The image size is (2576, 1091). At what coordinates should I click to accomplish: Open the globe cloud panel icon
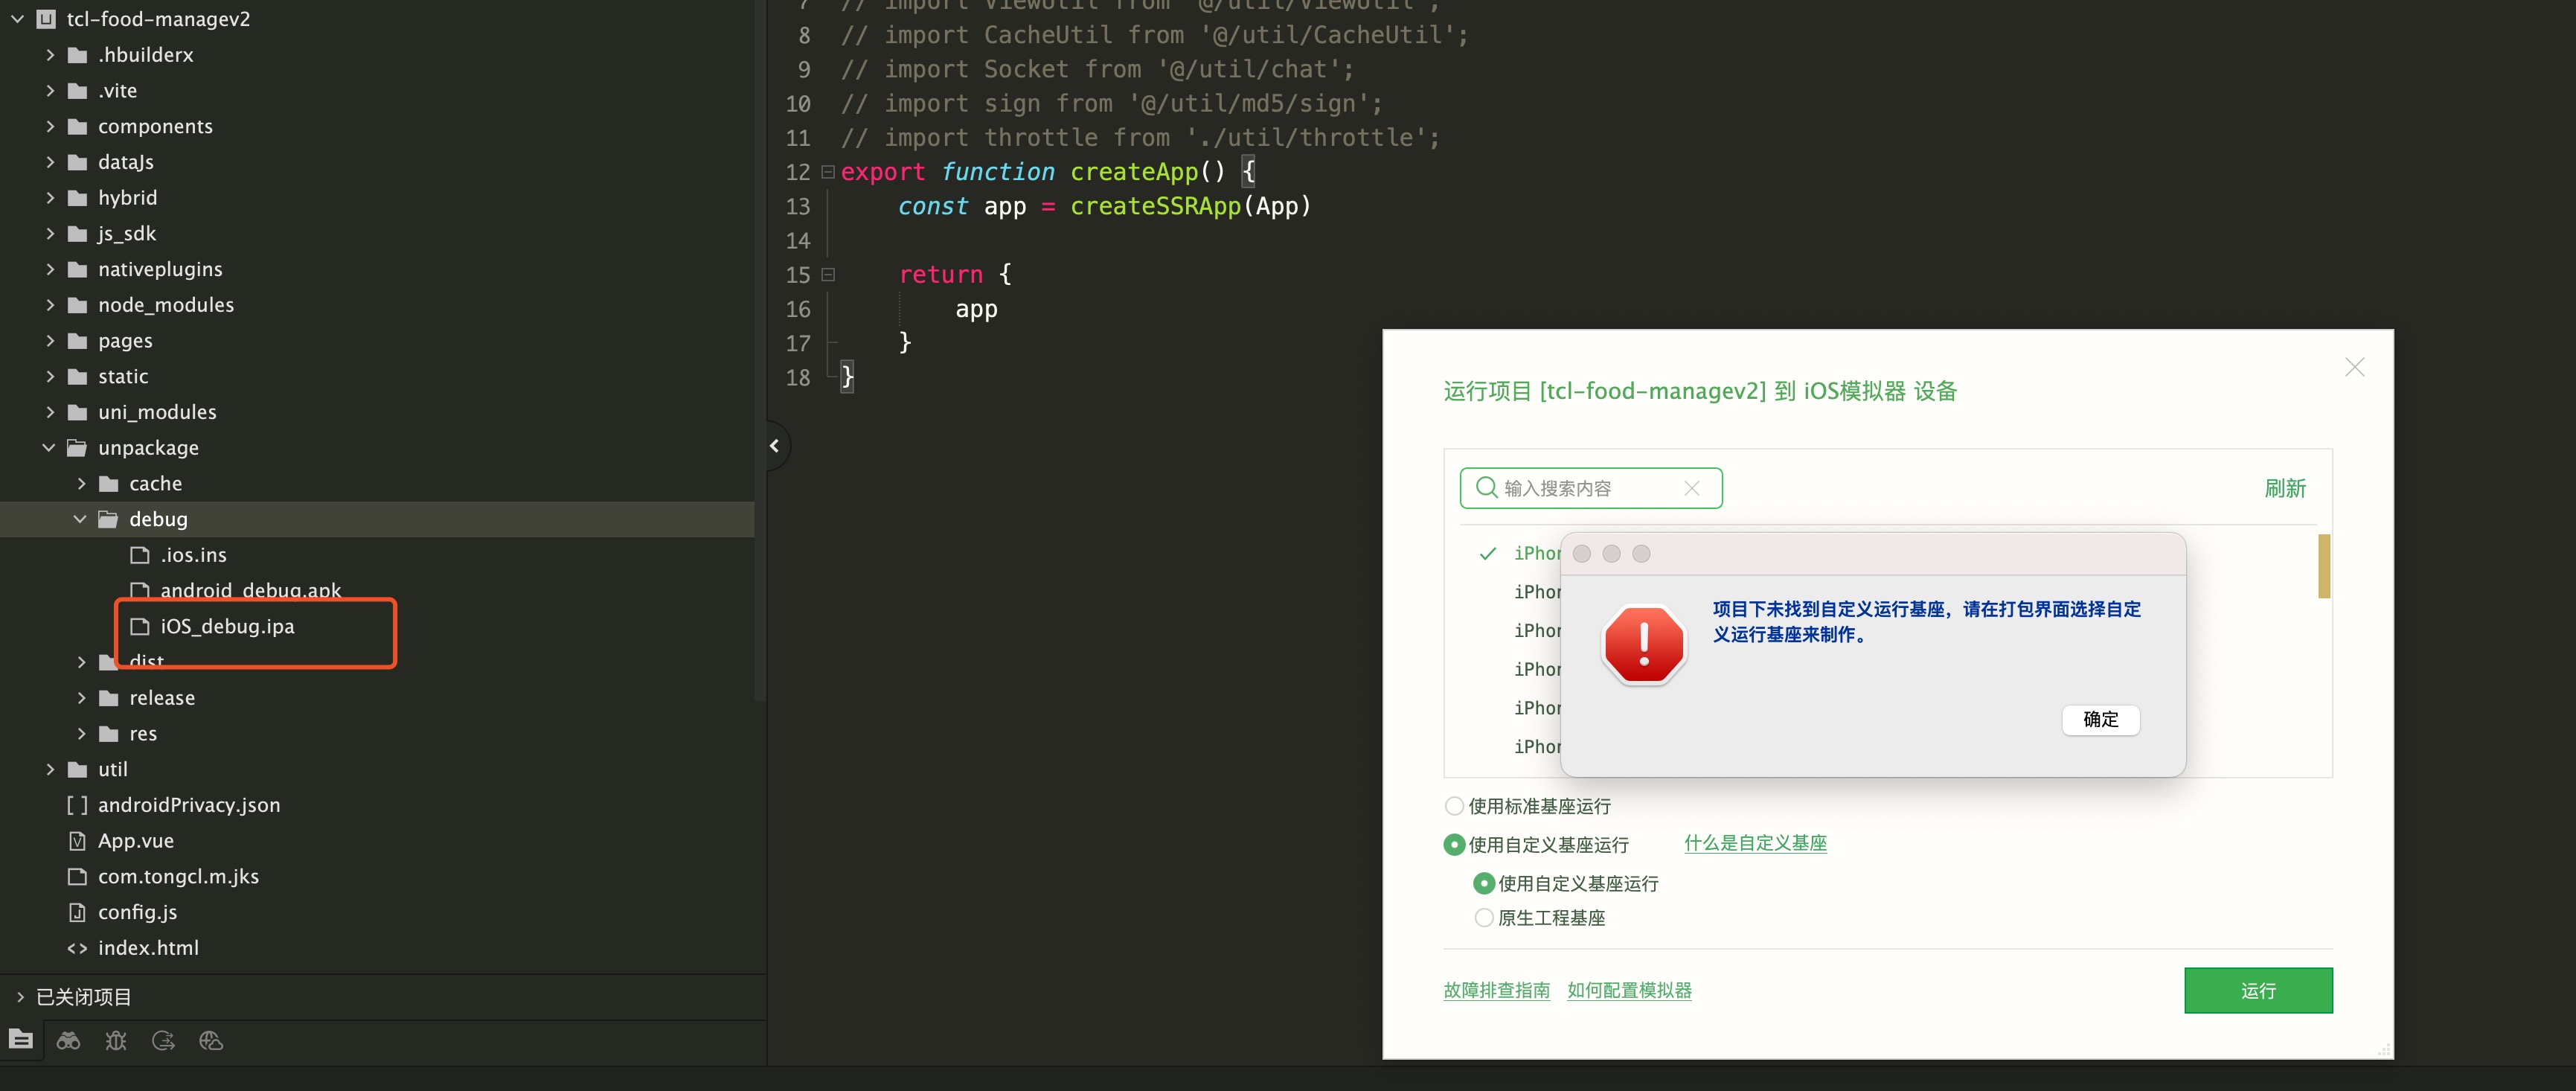211,1040
